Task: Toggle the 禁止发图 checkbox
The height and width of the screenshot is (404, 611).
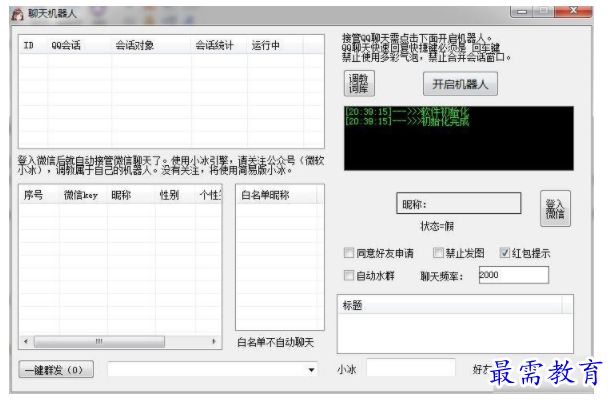Action: (438, 253)
